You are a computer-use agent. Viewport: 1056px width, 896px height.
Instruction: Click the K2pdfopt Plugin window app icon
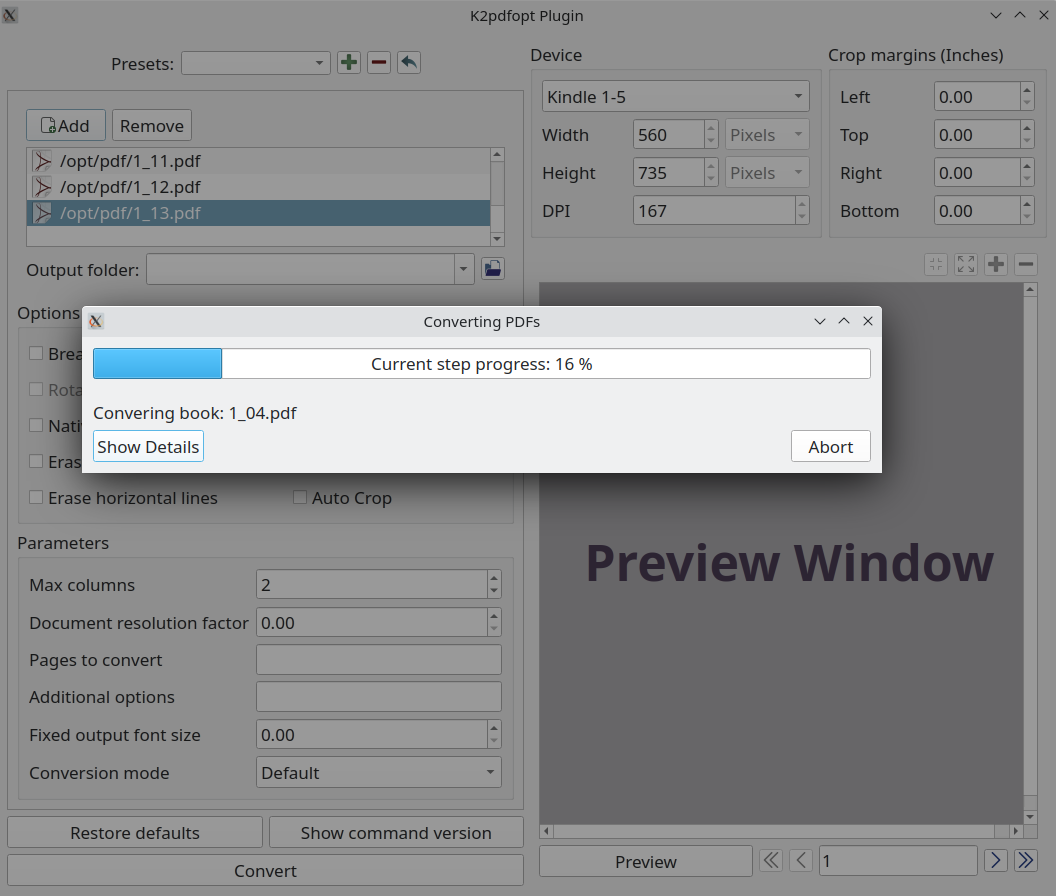pos(9,15)
